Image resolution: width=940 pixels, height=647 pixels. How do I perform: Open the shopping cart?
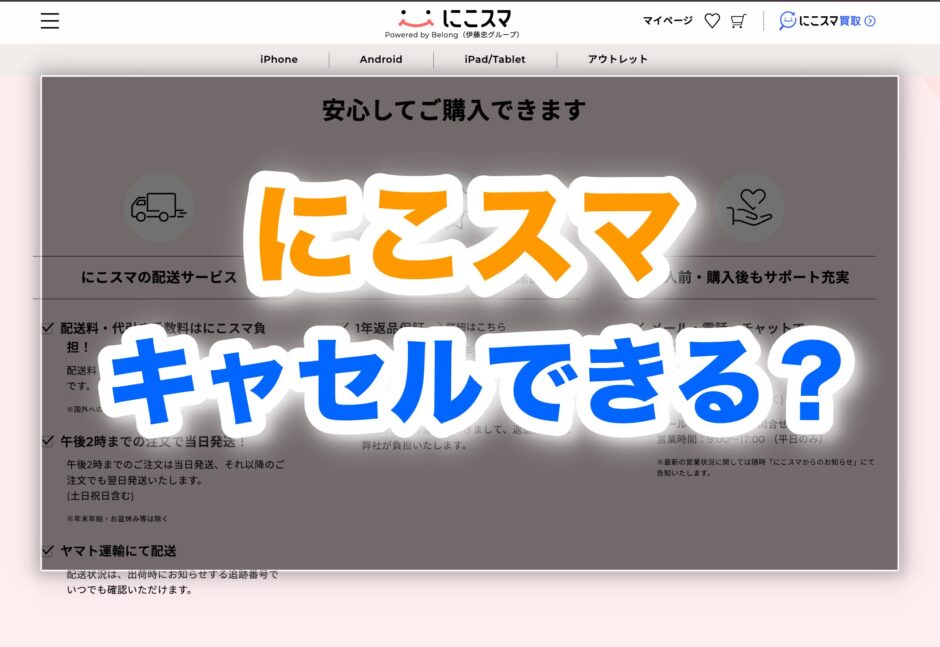(738, 21)
